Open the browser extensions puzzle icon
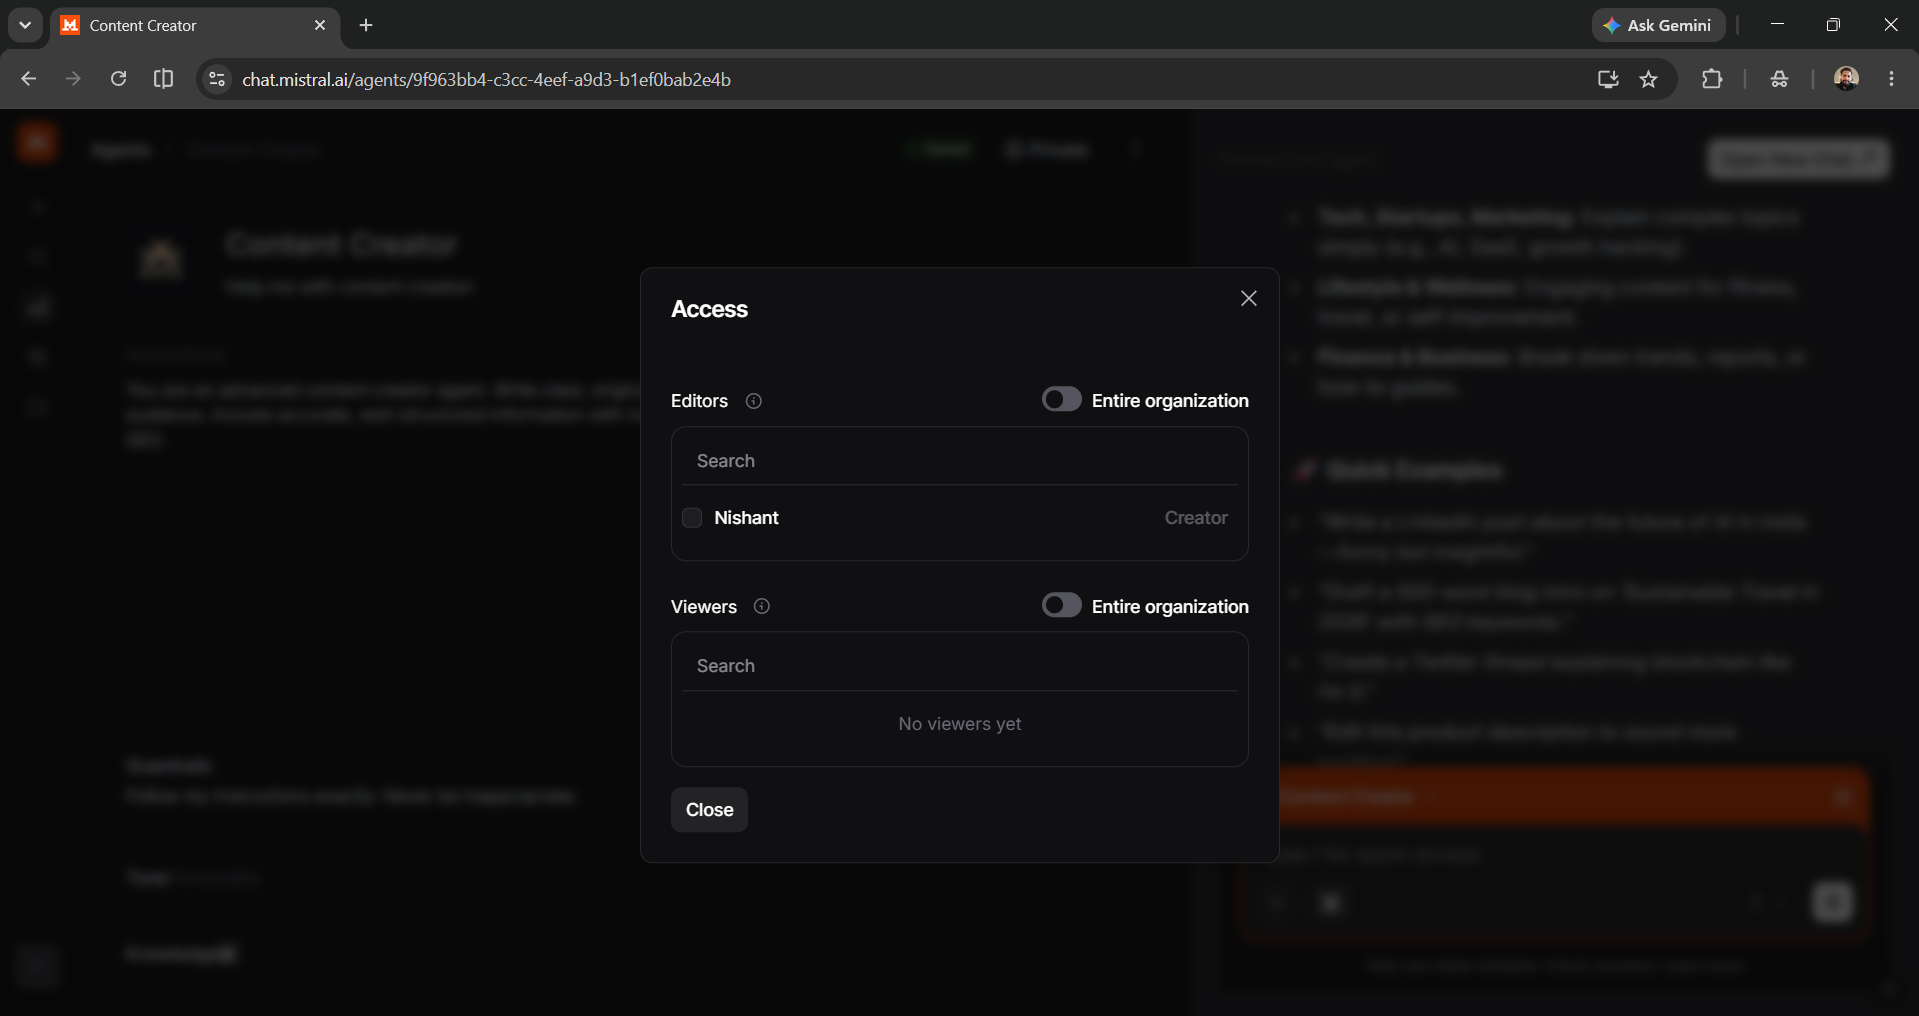Viewport: 1919px width, 1016px height. click(1712, 79)
